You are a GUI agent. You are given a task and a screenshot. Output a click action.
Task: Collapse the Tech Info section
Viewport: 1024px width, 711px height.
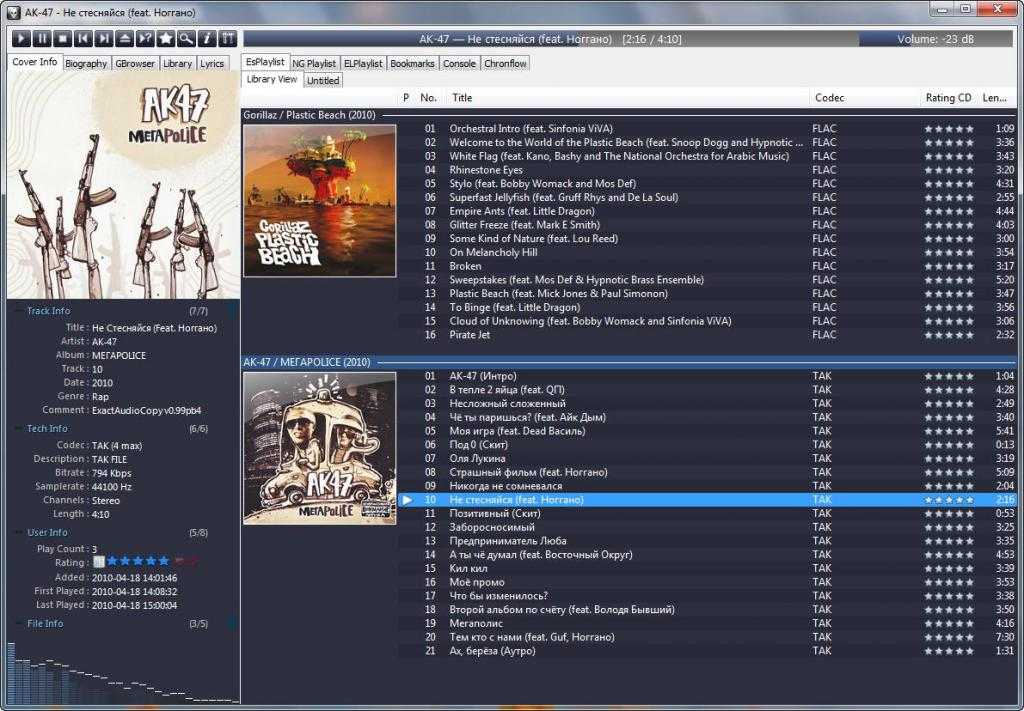(x=46, y=429)
